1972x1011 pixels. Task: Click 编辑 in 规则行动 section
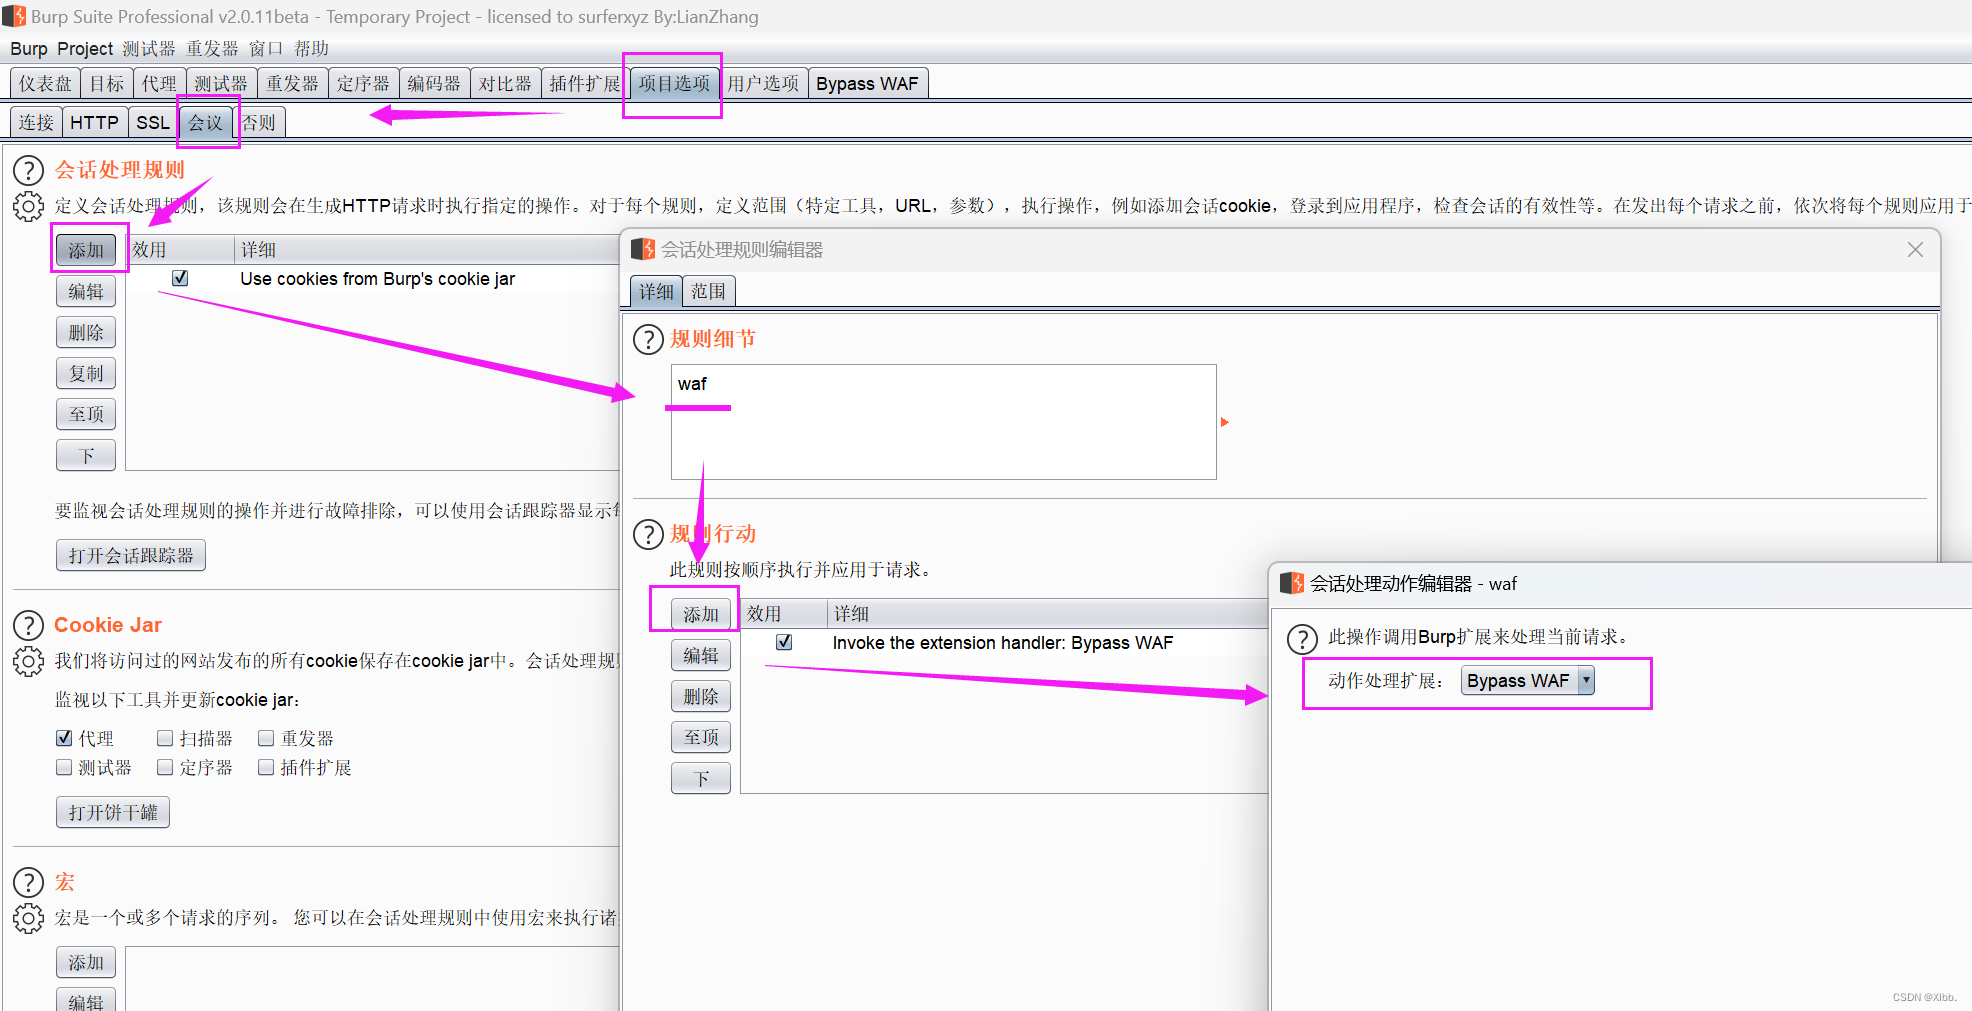tap(701, 655)
